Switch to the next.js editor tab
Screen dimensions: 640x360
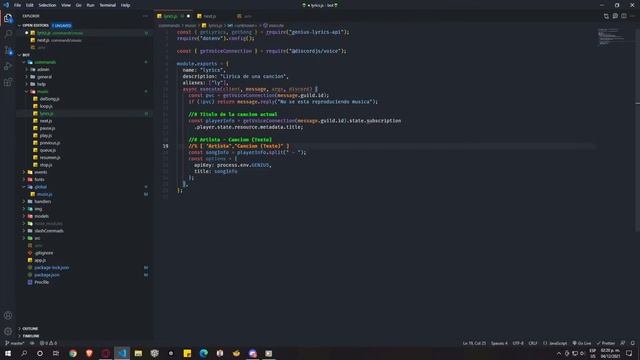pos(209,16)
